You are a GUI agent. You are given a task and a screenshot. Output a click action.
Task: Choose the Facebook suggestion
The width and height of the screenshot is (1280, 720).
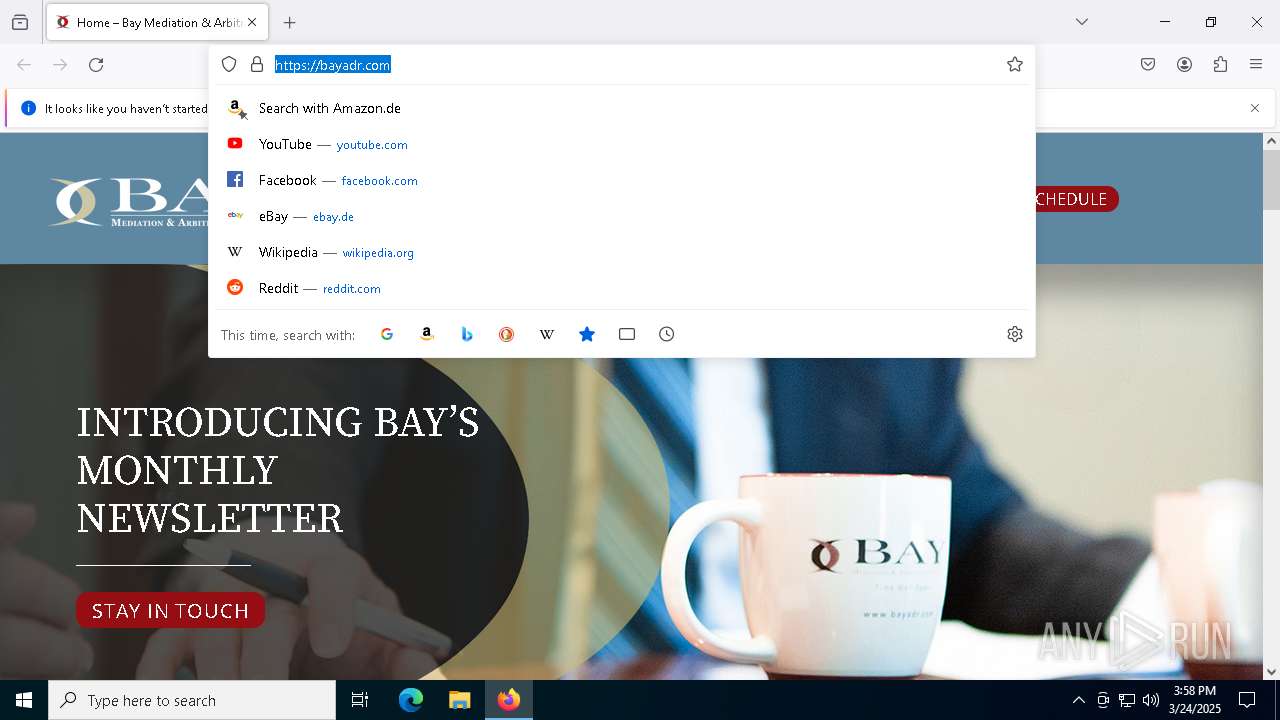tap(622, 180)
